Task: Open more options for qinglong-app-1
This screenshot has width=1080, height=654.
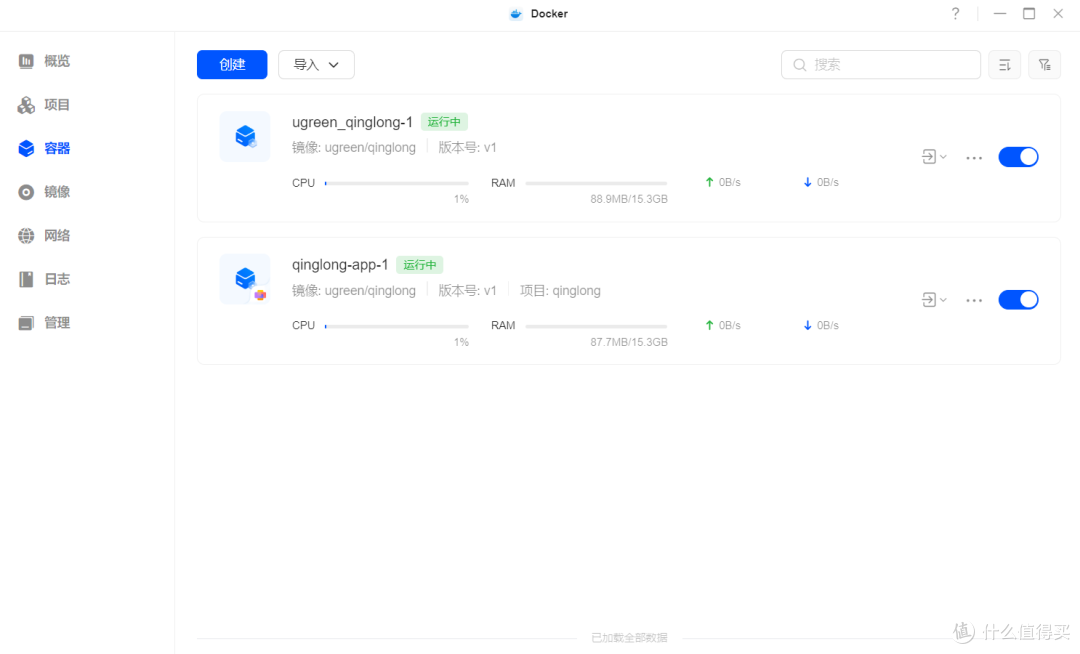Action: (974, 300)
